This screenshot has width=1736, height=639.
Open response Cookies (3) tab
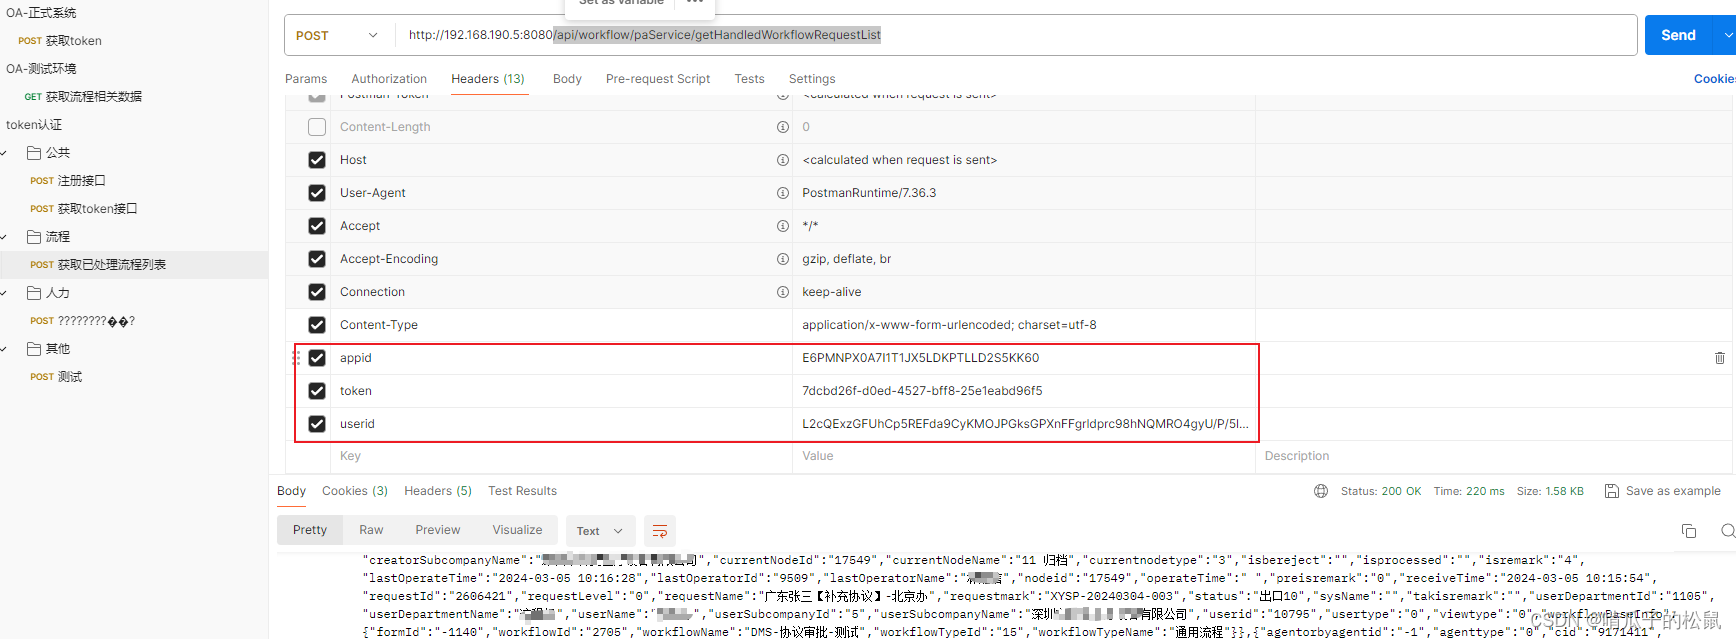355,491
